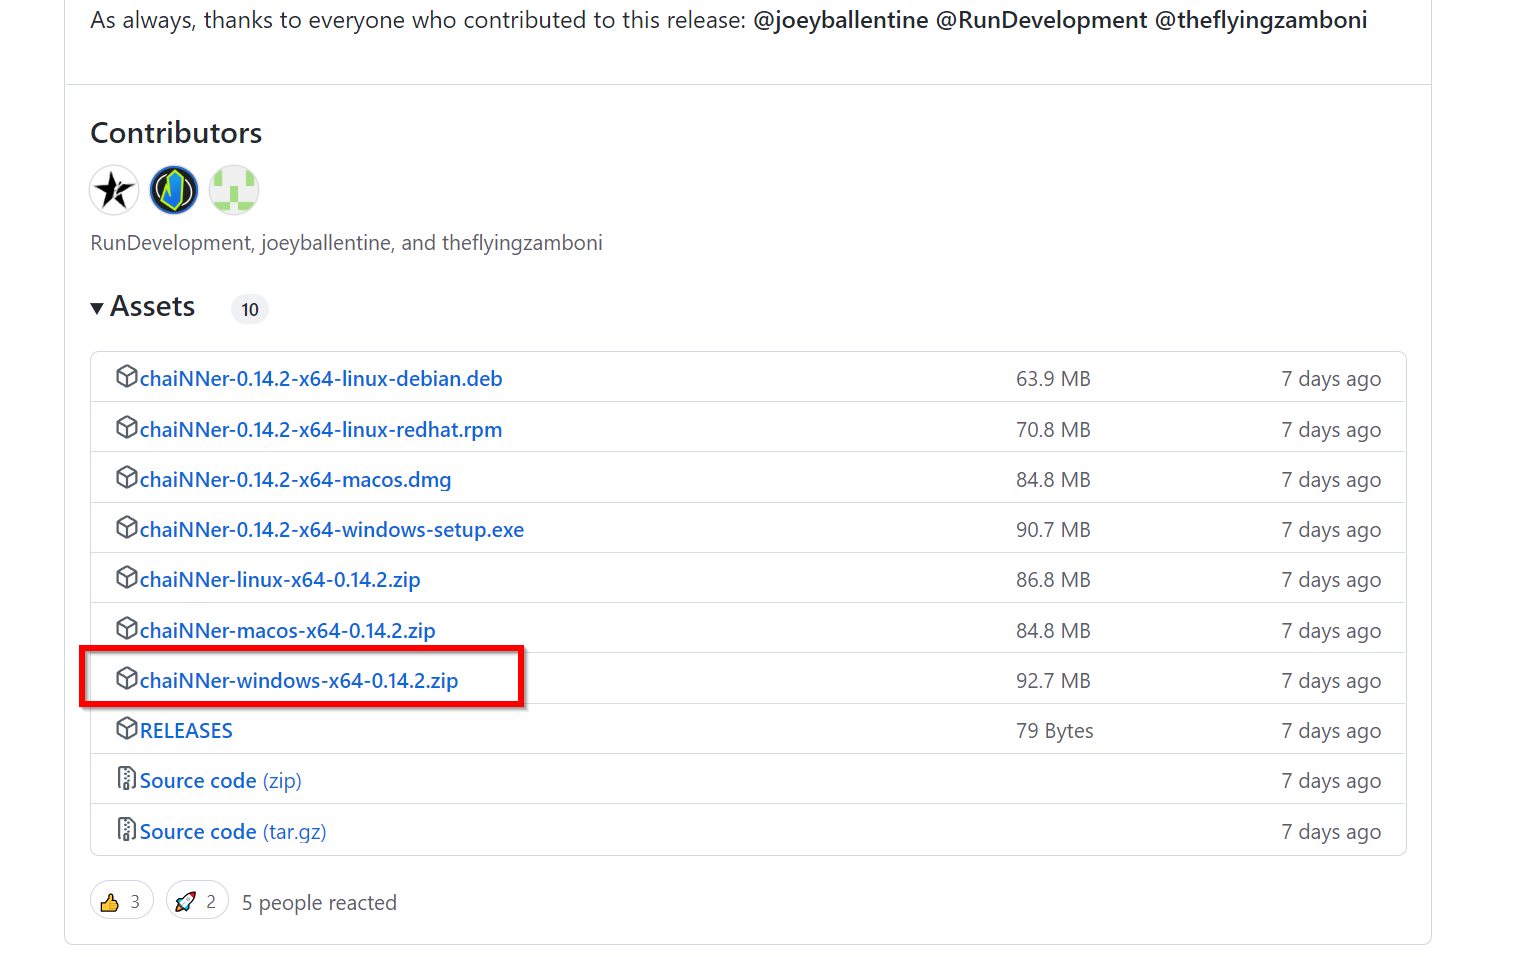The width and height of the screenshot is (1513, 957).
Task: Open the RELEASES asset file
Action: click(x=186, y=731)
